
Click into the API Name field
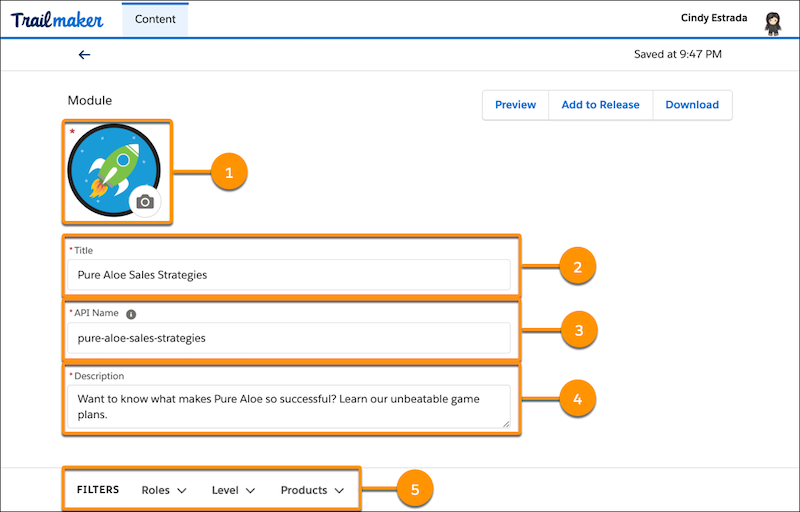pyautogui.click(x=289, y=338)
